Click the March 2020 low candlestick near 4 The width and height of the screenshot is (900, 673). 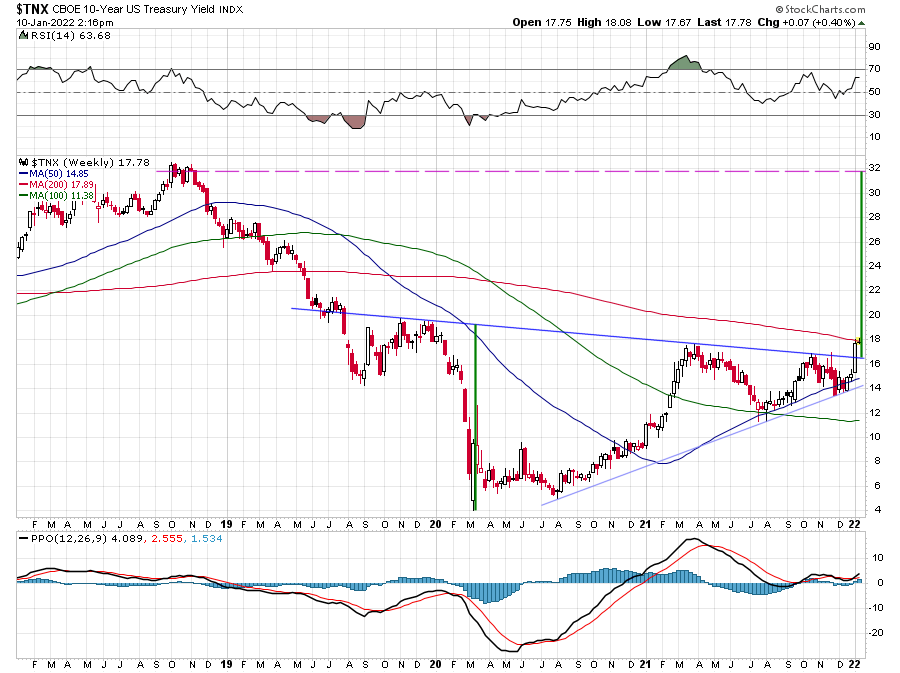474,476
